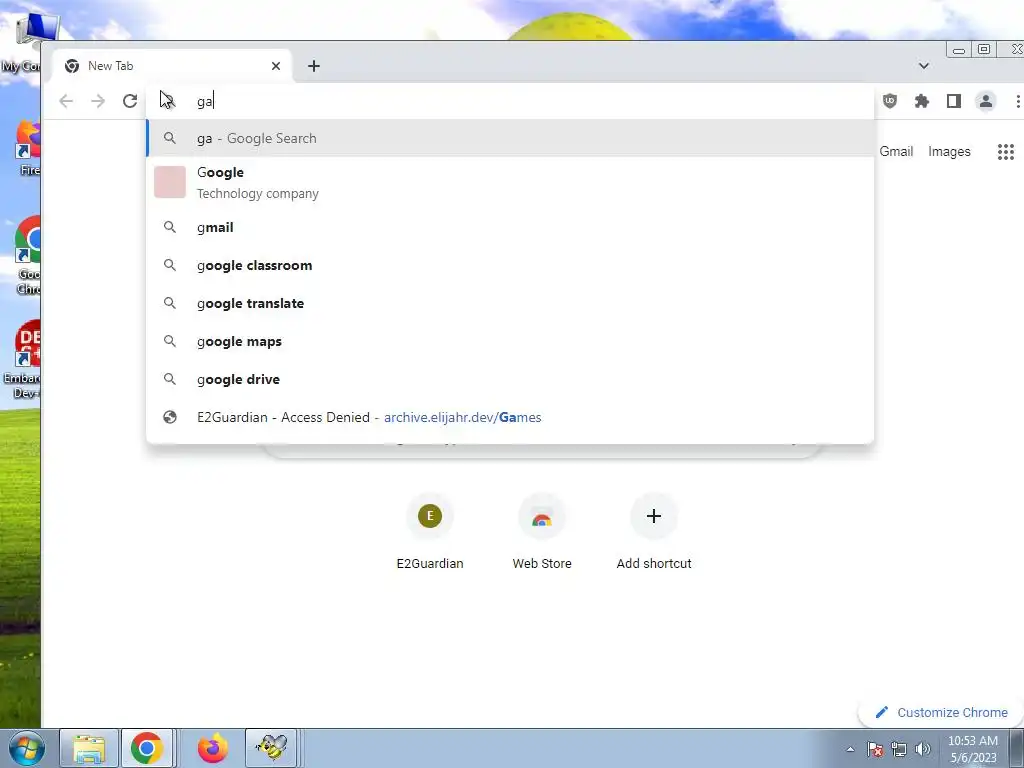Open the bee application taskbar icon
This screenshot has height=768, width=1024.
[271, 748]
